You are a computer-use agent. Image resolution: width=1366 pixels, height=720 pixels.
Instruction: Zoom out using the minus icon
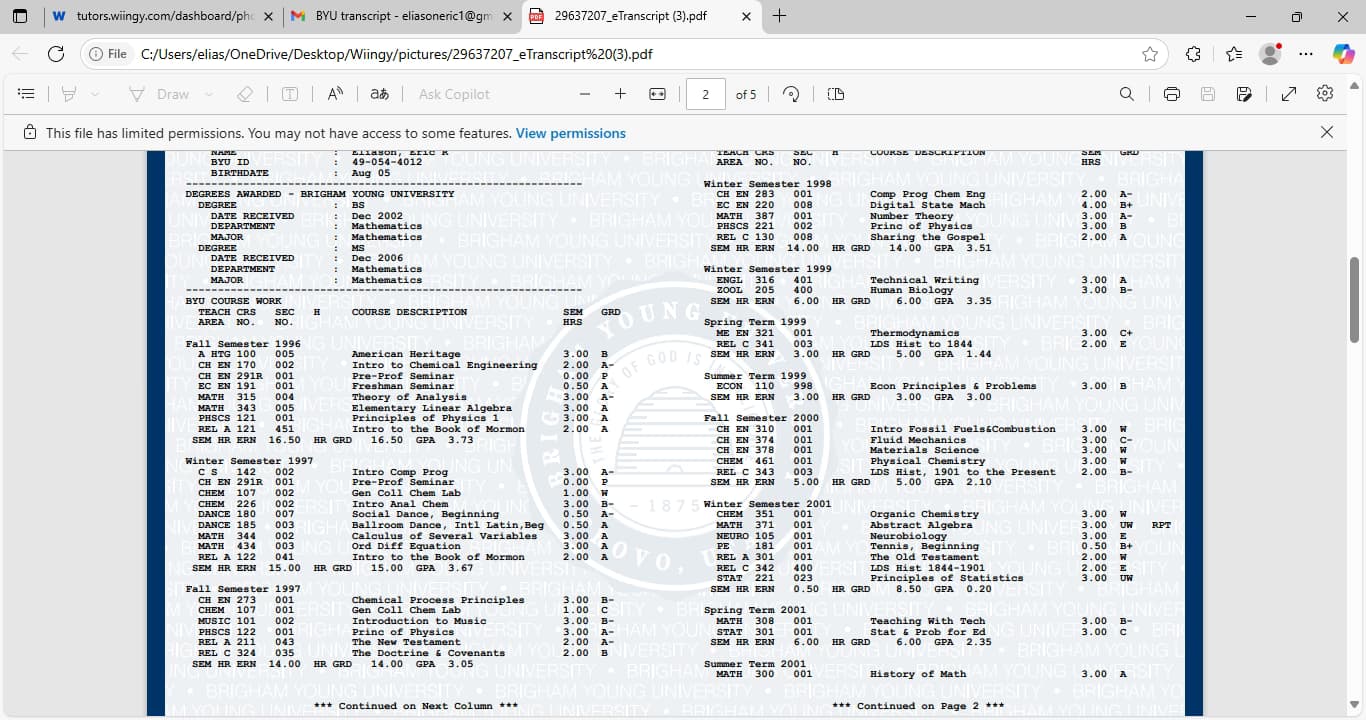pos(585,94)
